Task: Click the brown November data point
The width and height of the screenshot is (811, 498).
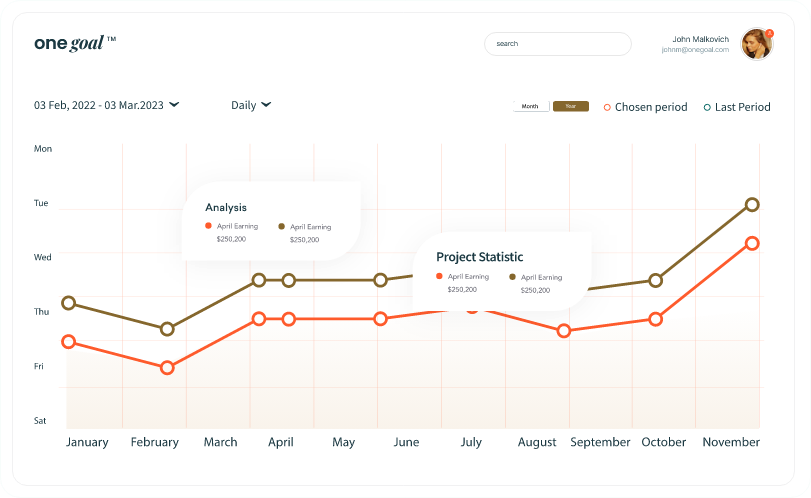Action: point(752,205)
